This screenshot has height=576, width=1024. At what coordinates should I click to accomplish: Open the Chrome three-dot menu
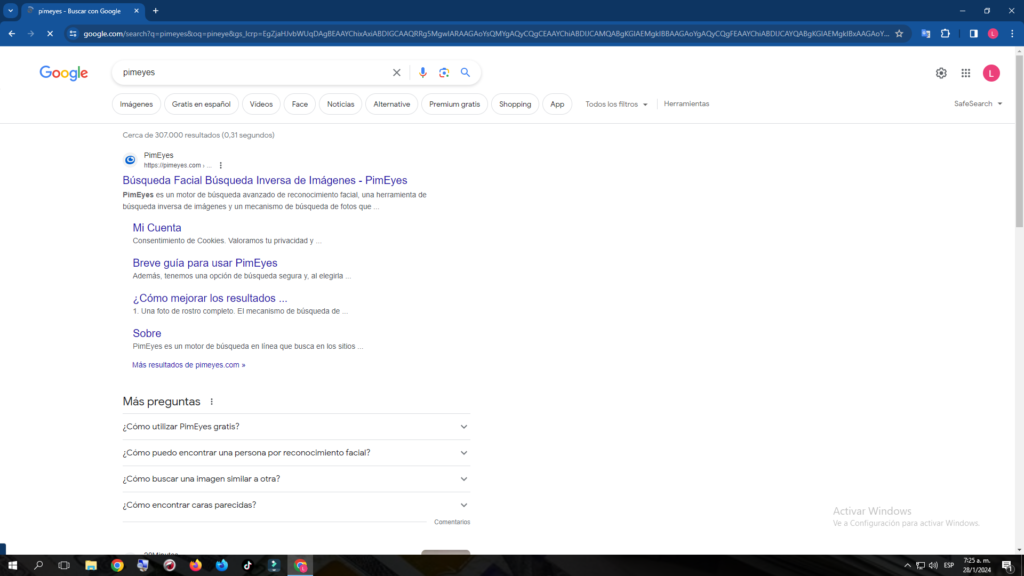(1012, 33)
